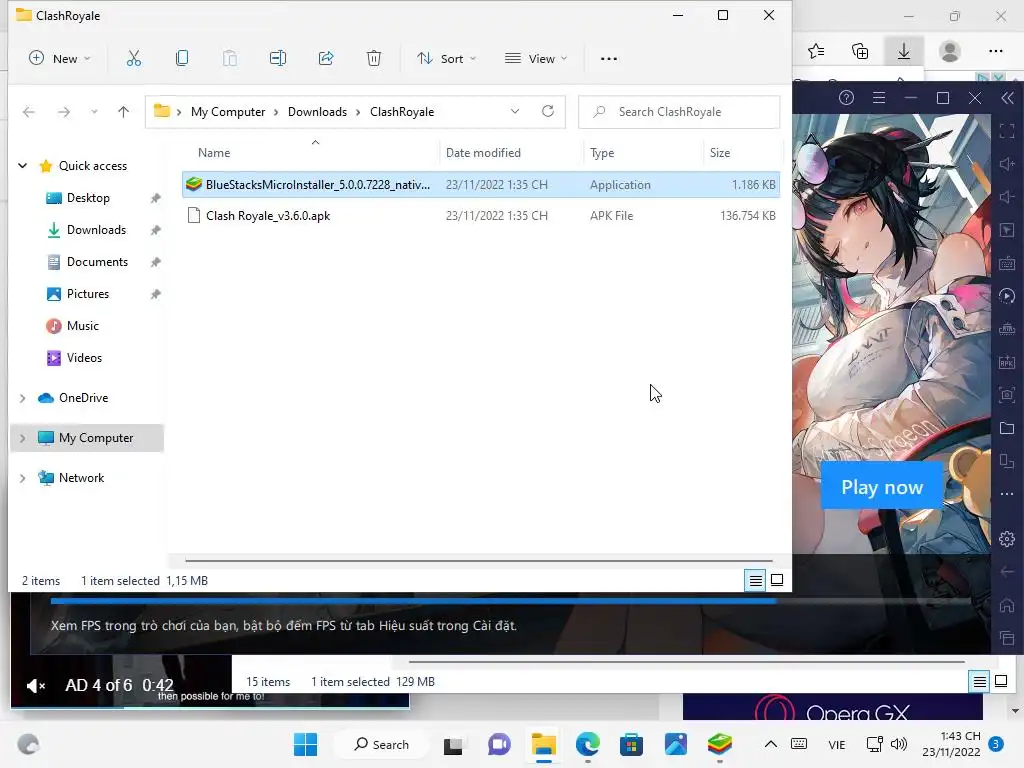Expand the OneDrive tree node
This screenshot has width=1024, height=768.
pos(23,398)
